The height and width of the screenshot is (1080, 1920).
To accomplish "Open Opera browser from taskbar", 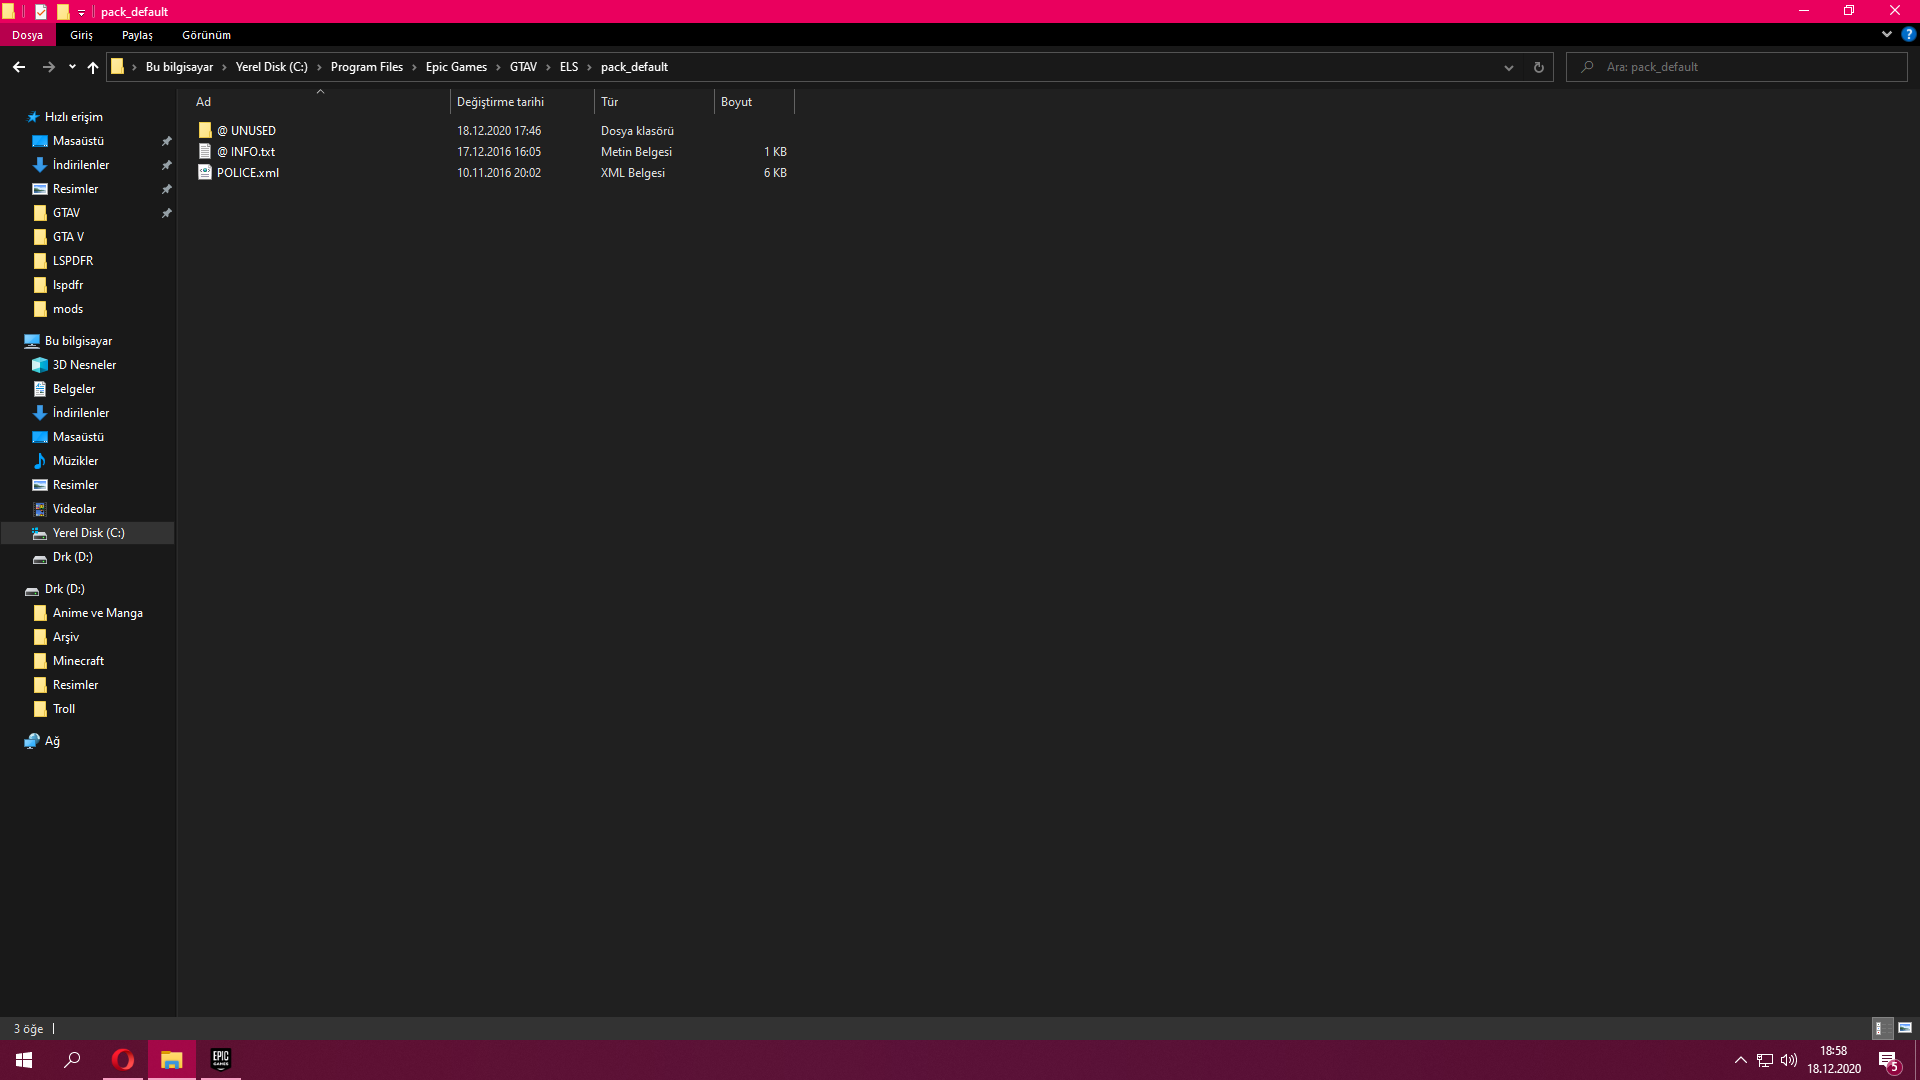I will click(123, 1059).
